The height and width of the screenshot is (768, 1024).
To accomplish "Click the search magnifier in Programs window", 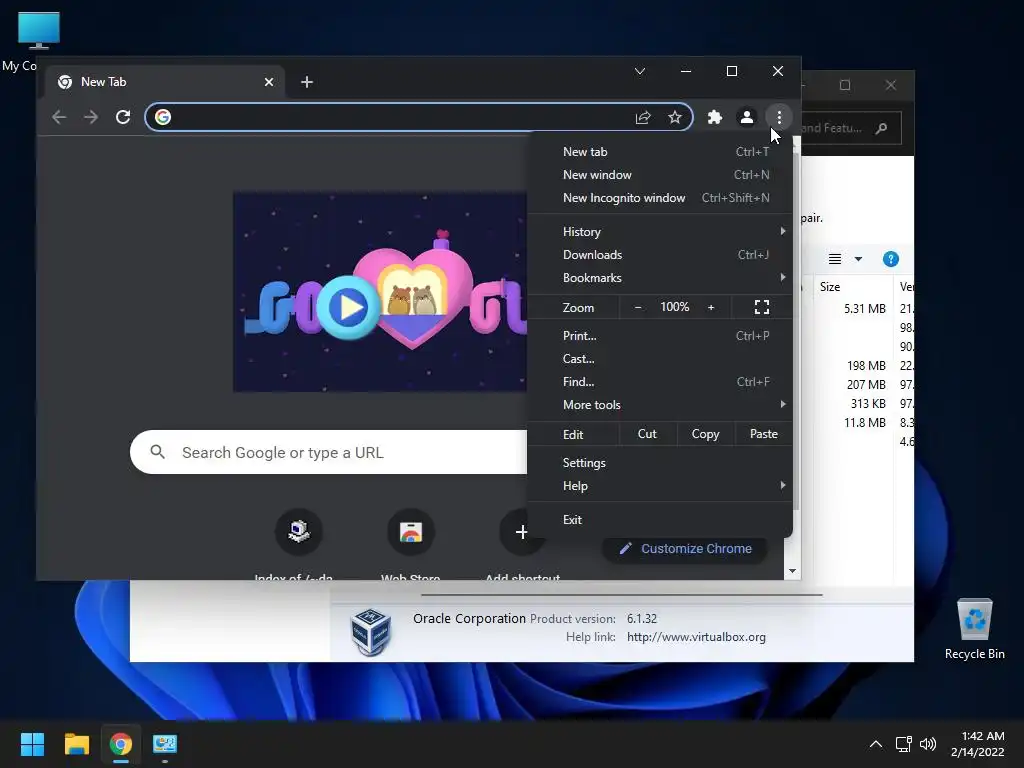I will (882, 128).
